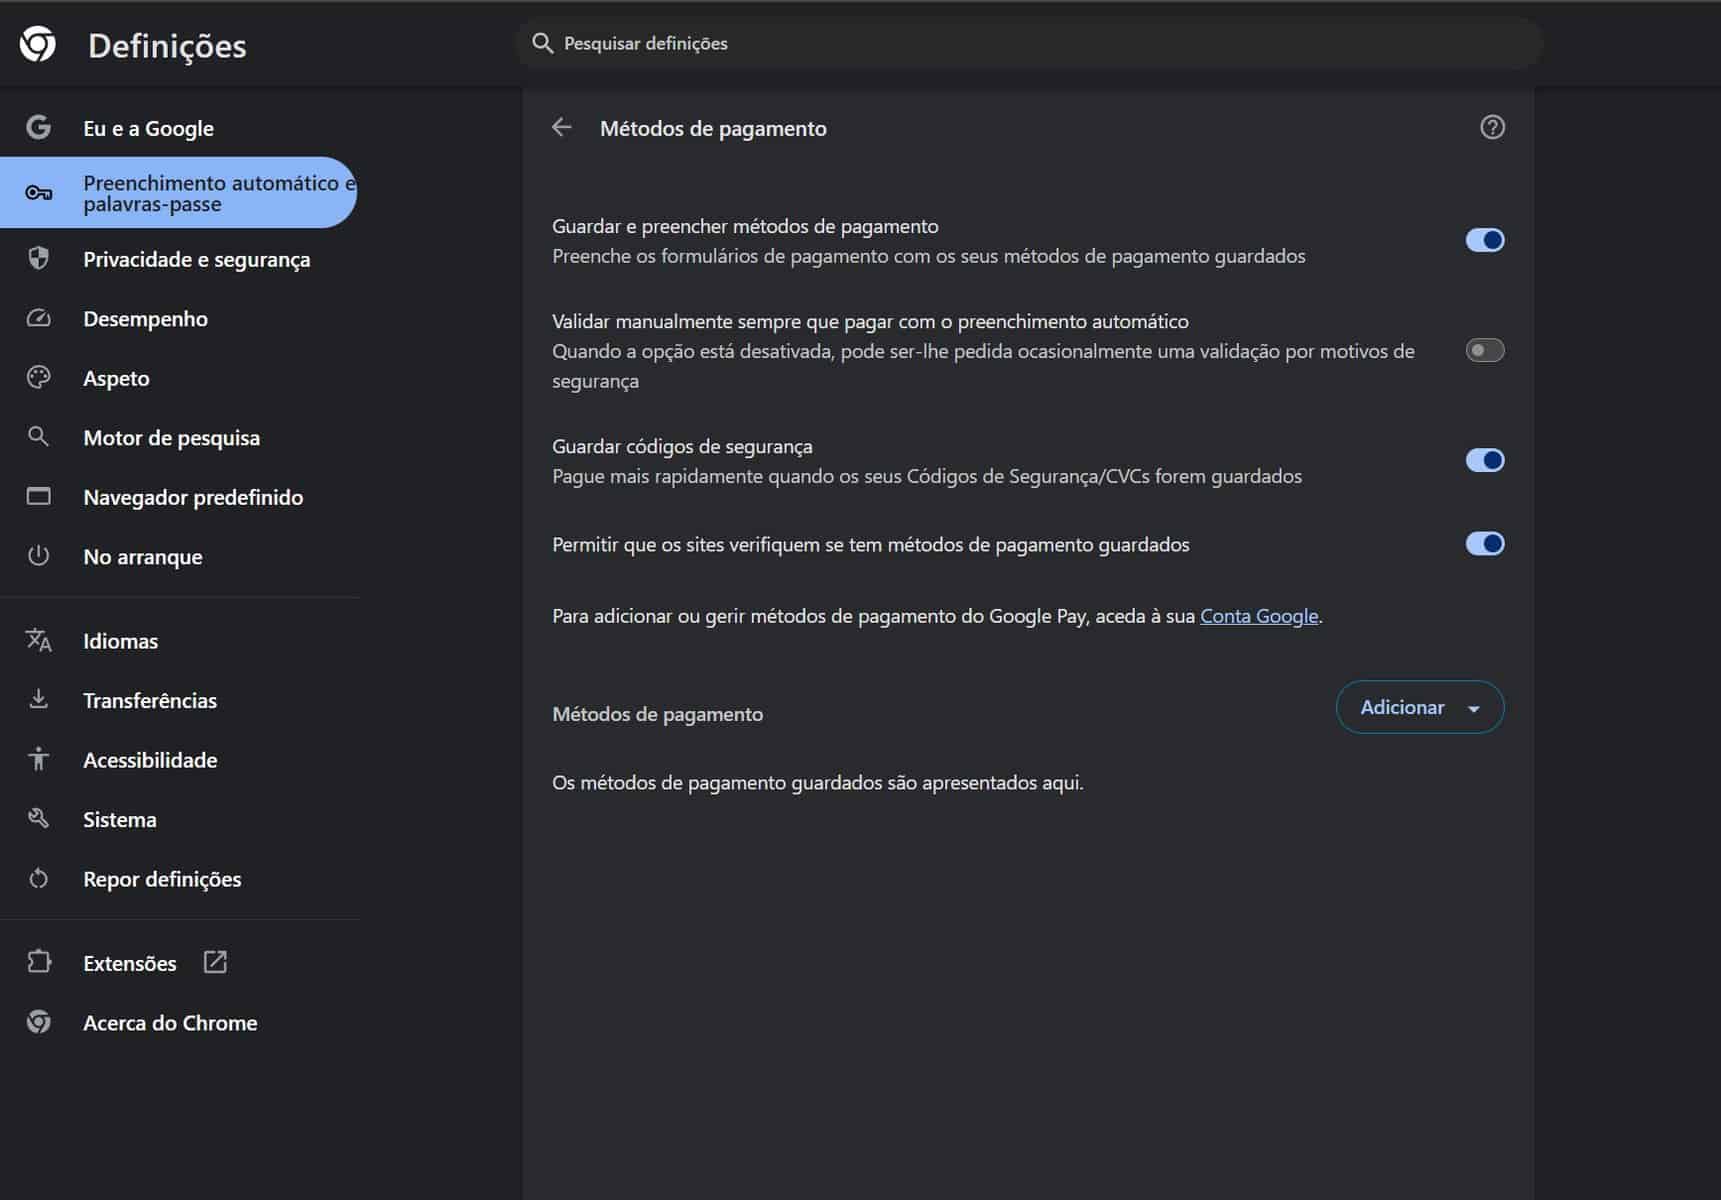
Task: Open the Adicionar dropdown arrow
Action: point(1474,707)
